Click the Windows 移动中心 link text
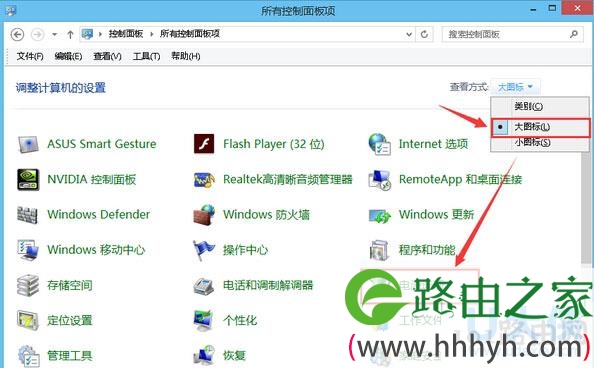Screen dimensions: 594x368 pyautogui.click(x=96, y=250)
